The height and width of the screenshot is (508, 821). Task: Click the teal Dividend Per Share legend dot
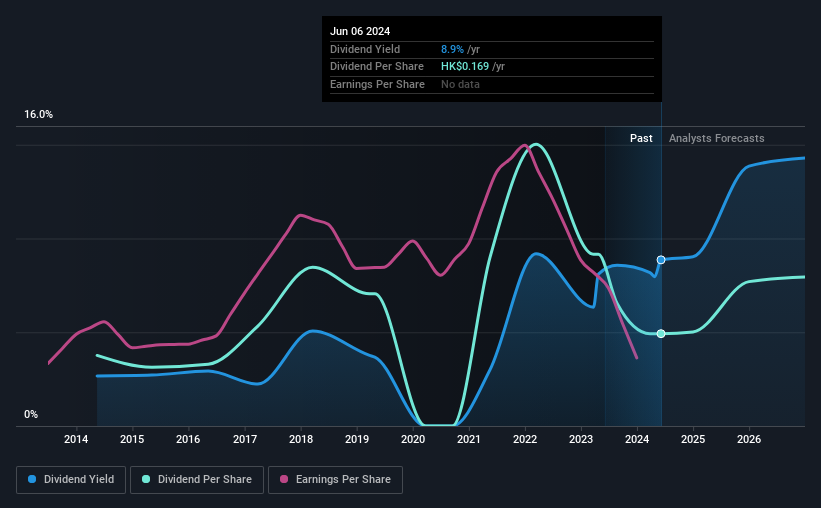146,479
